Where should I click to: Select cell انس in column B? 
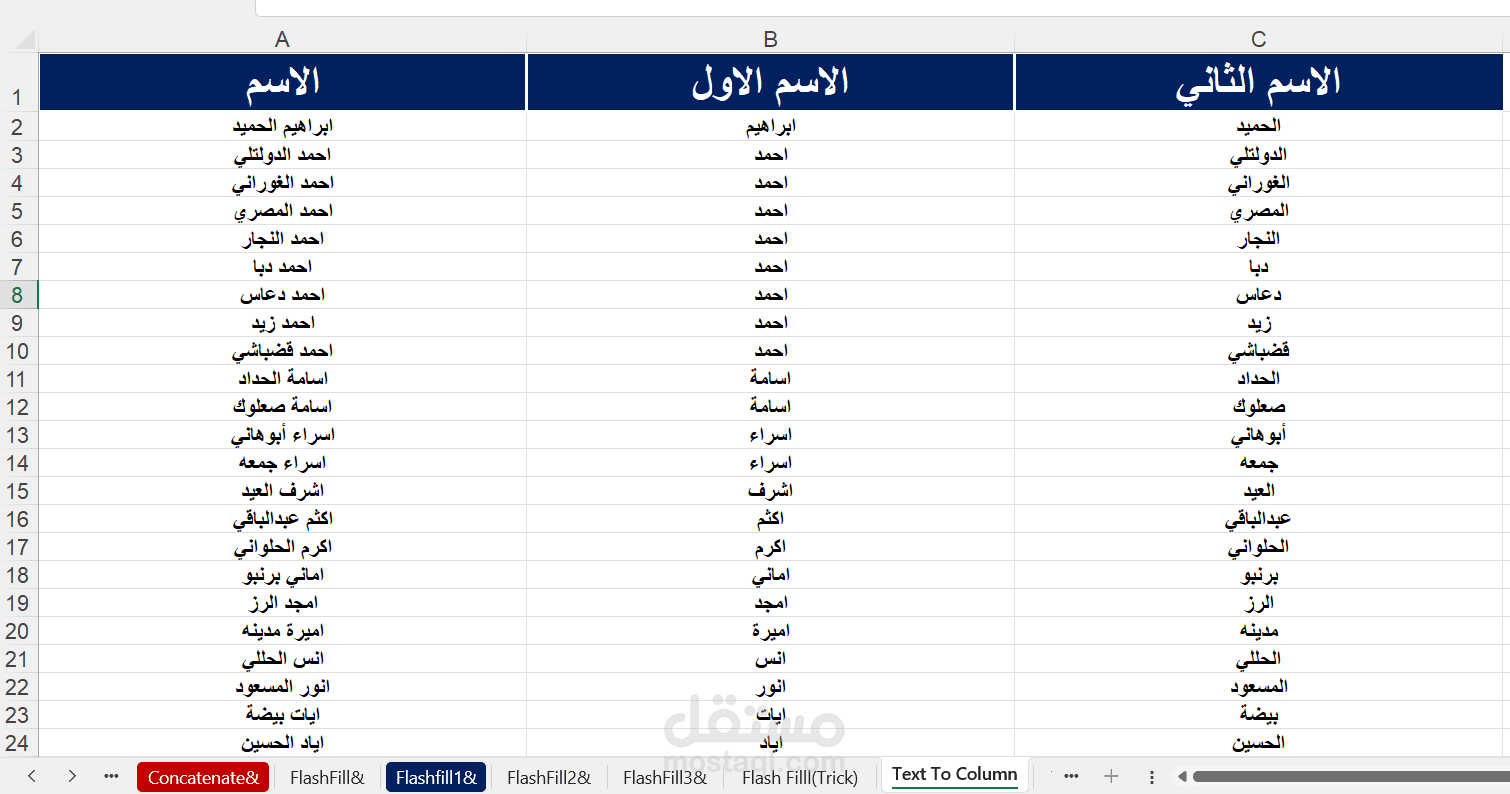[770, 659]
